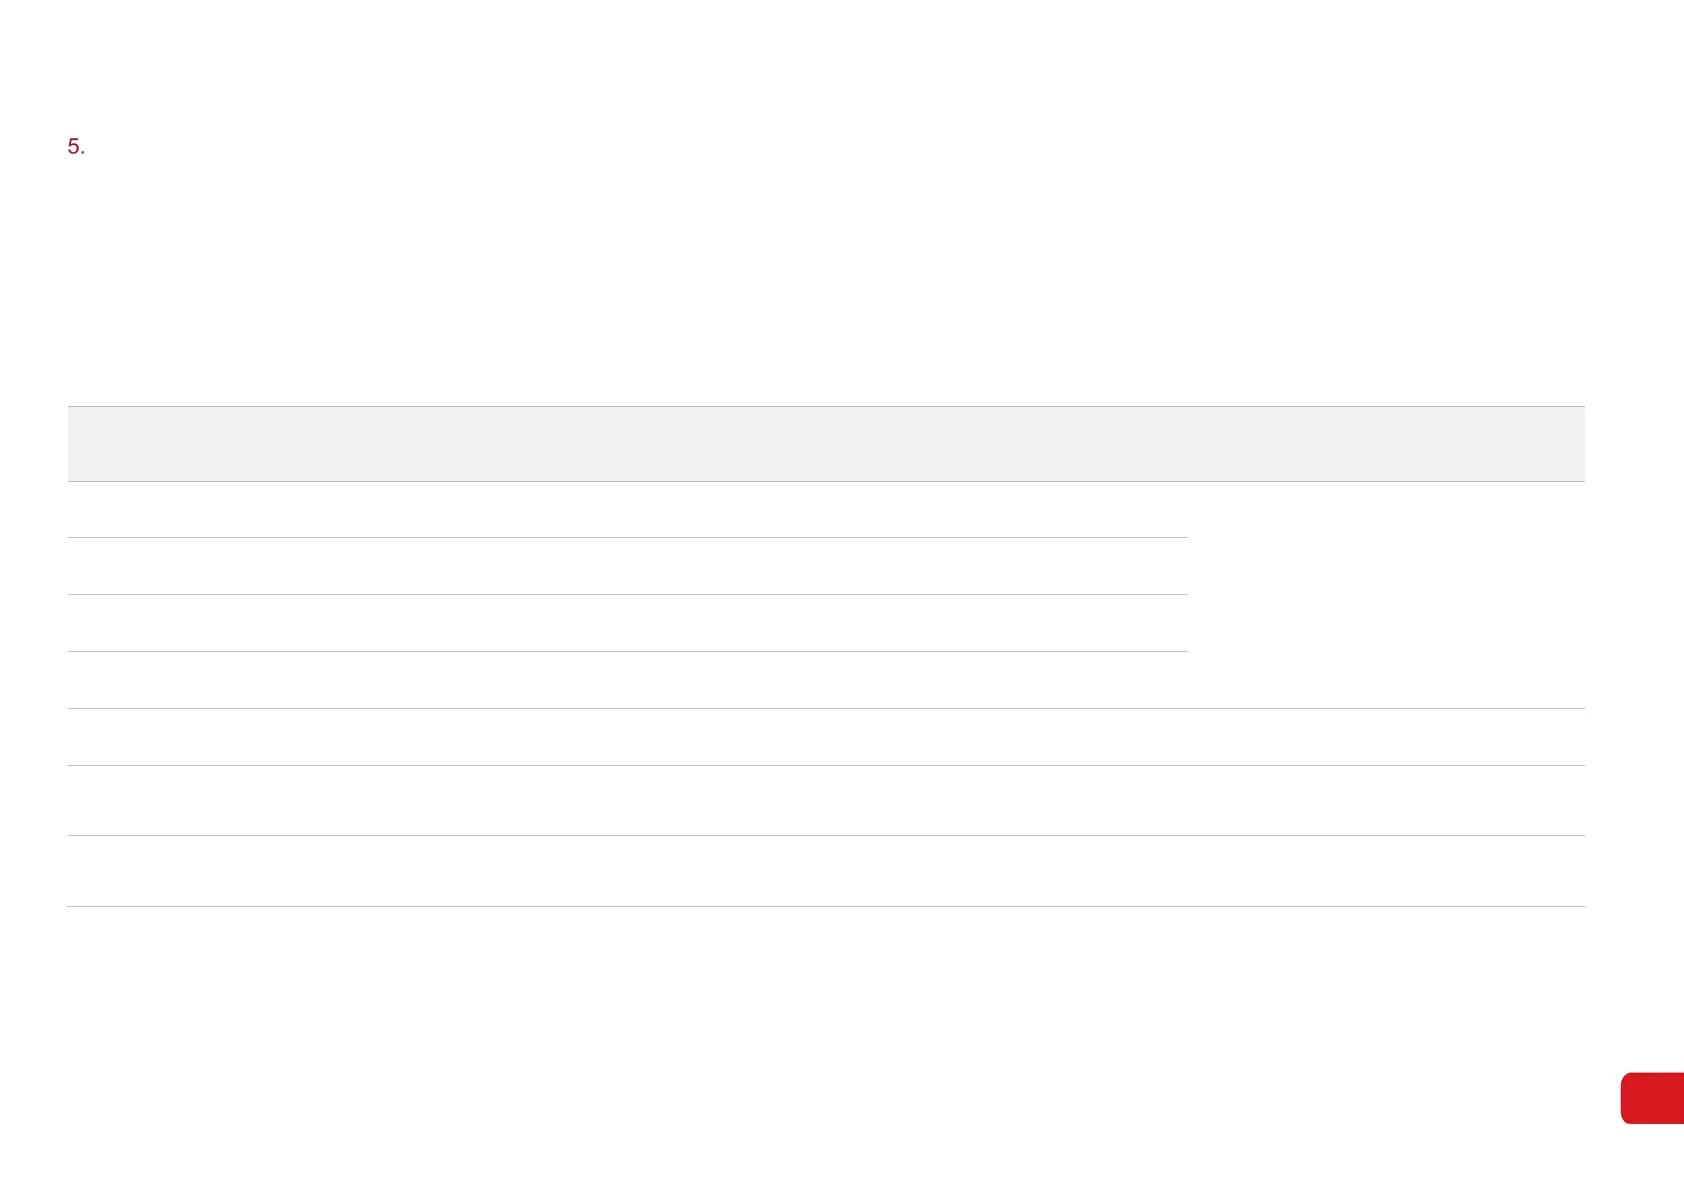Click the center of the gray table header band
This screenshot has width=1684, height=1190.
coord(826,444)
